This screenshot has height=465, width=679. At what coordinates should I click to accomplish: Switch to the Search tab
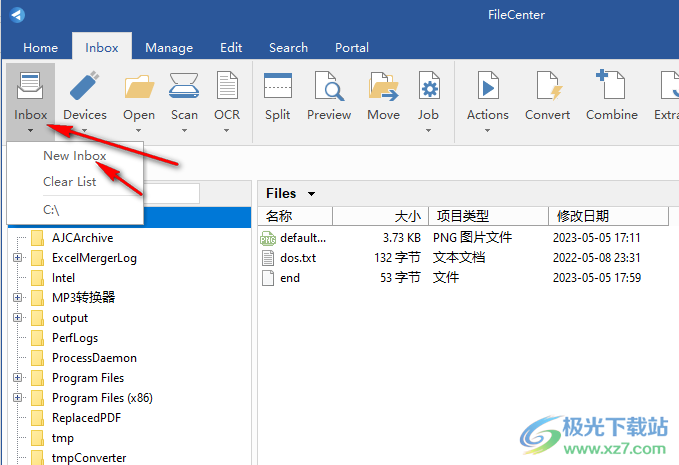click(288, 48)
